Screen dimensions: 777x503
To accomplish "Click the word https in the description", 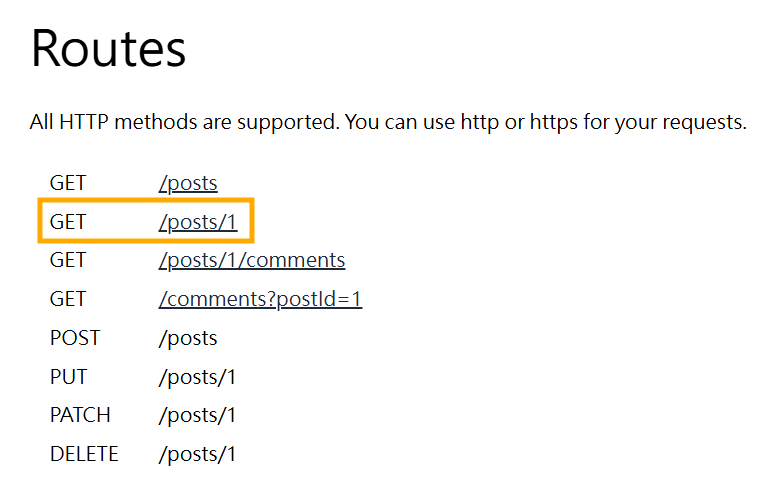I will [x=554, y=122].
